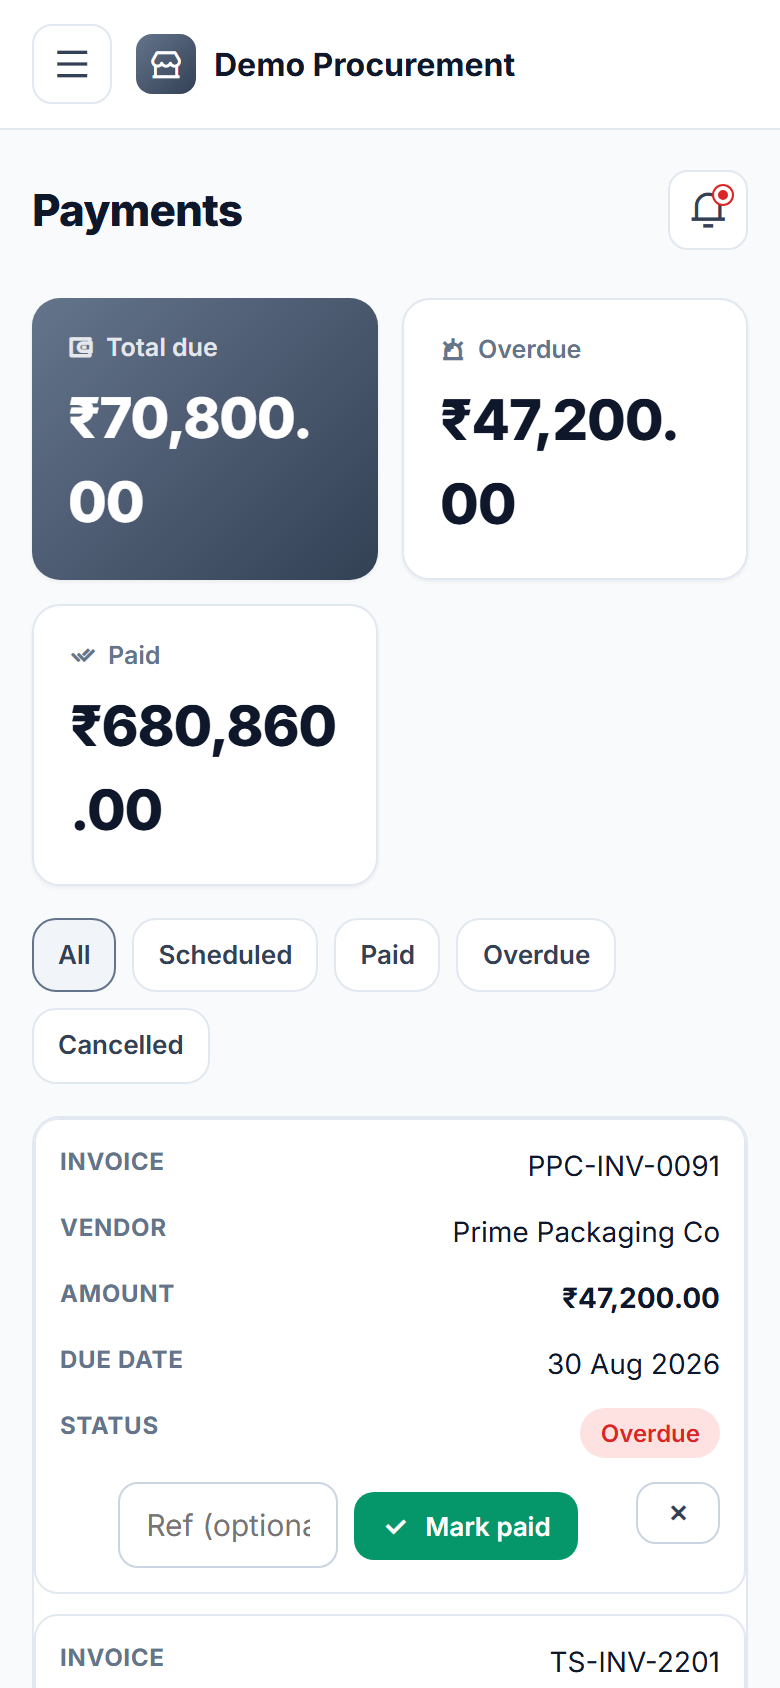Viewport: 780px width, 1688px height.
Task: Select the All filter tab
Action: pyautogui.click(x=74, y=955)
